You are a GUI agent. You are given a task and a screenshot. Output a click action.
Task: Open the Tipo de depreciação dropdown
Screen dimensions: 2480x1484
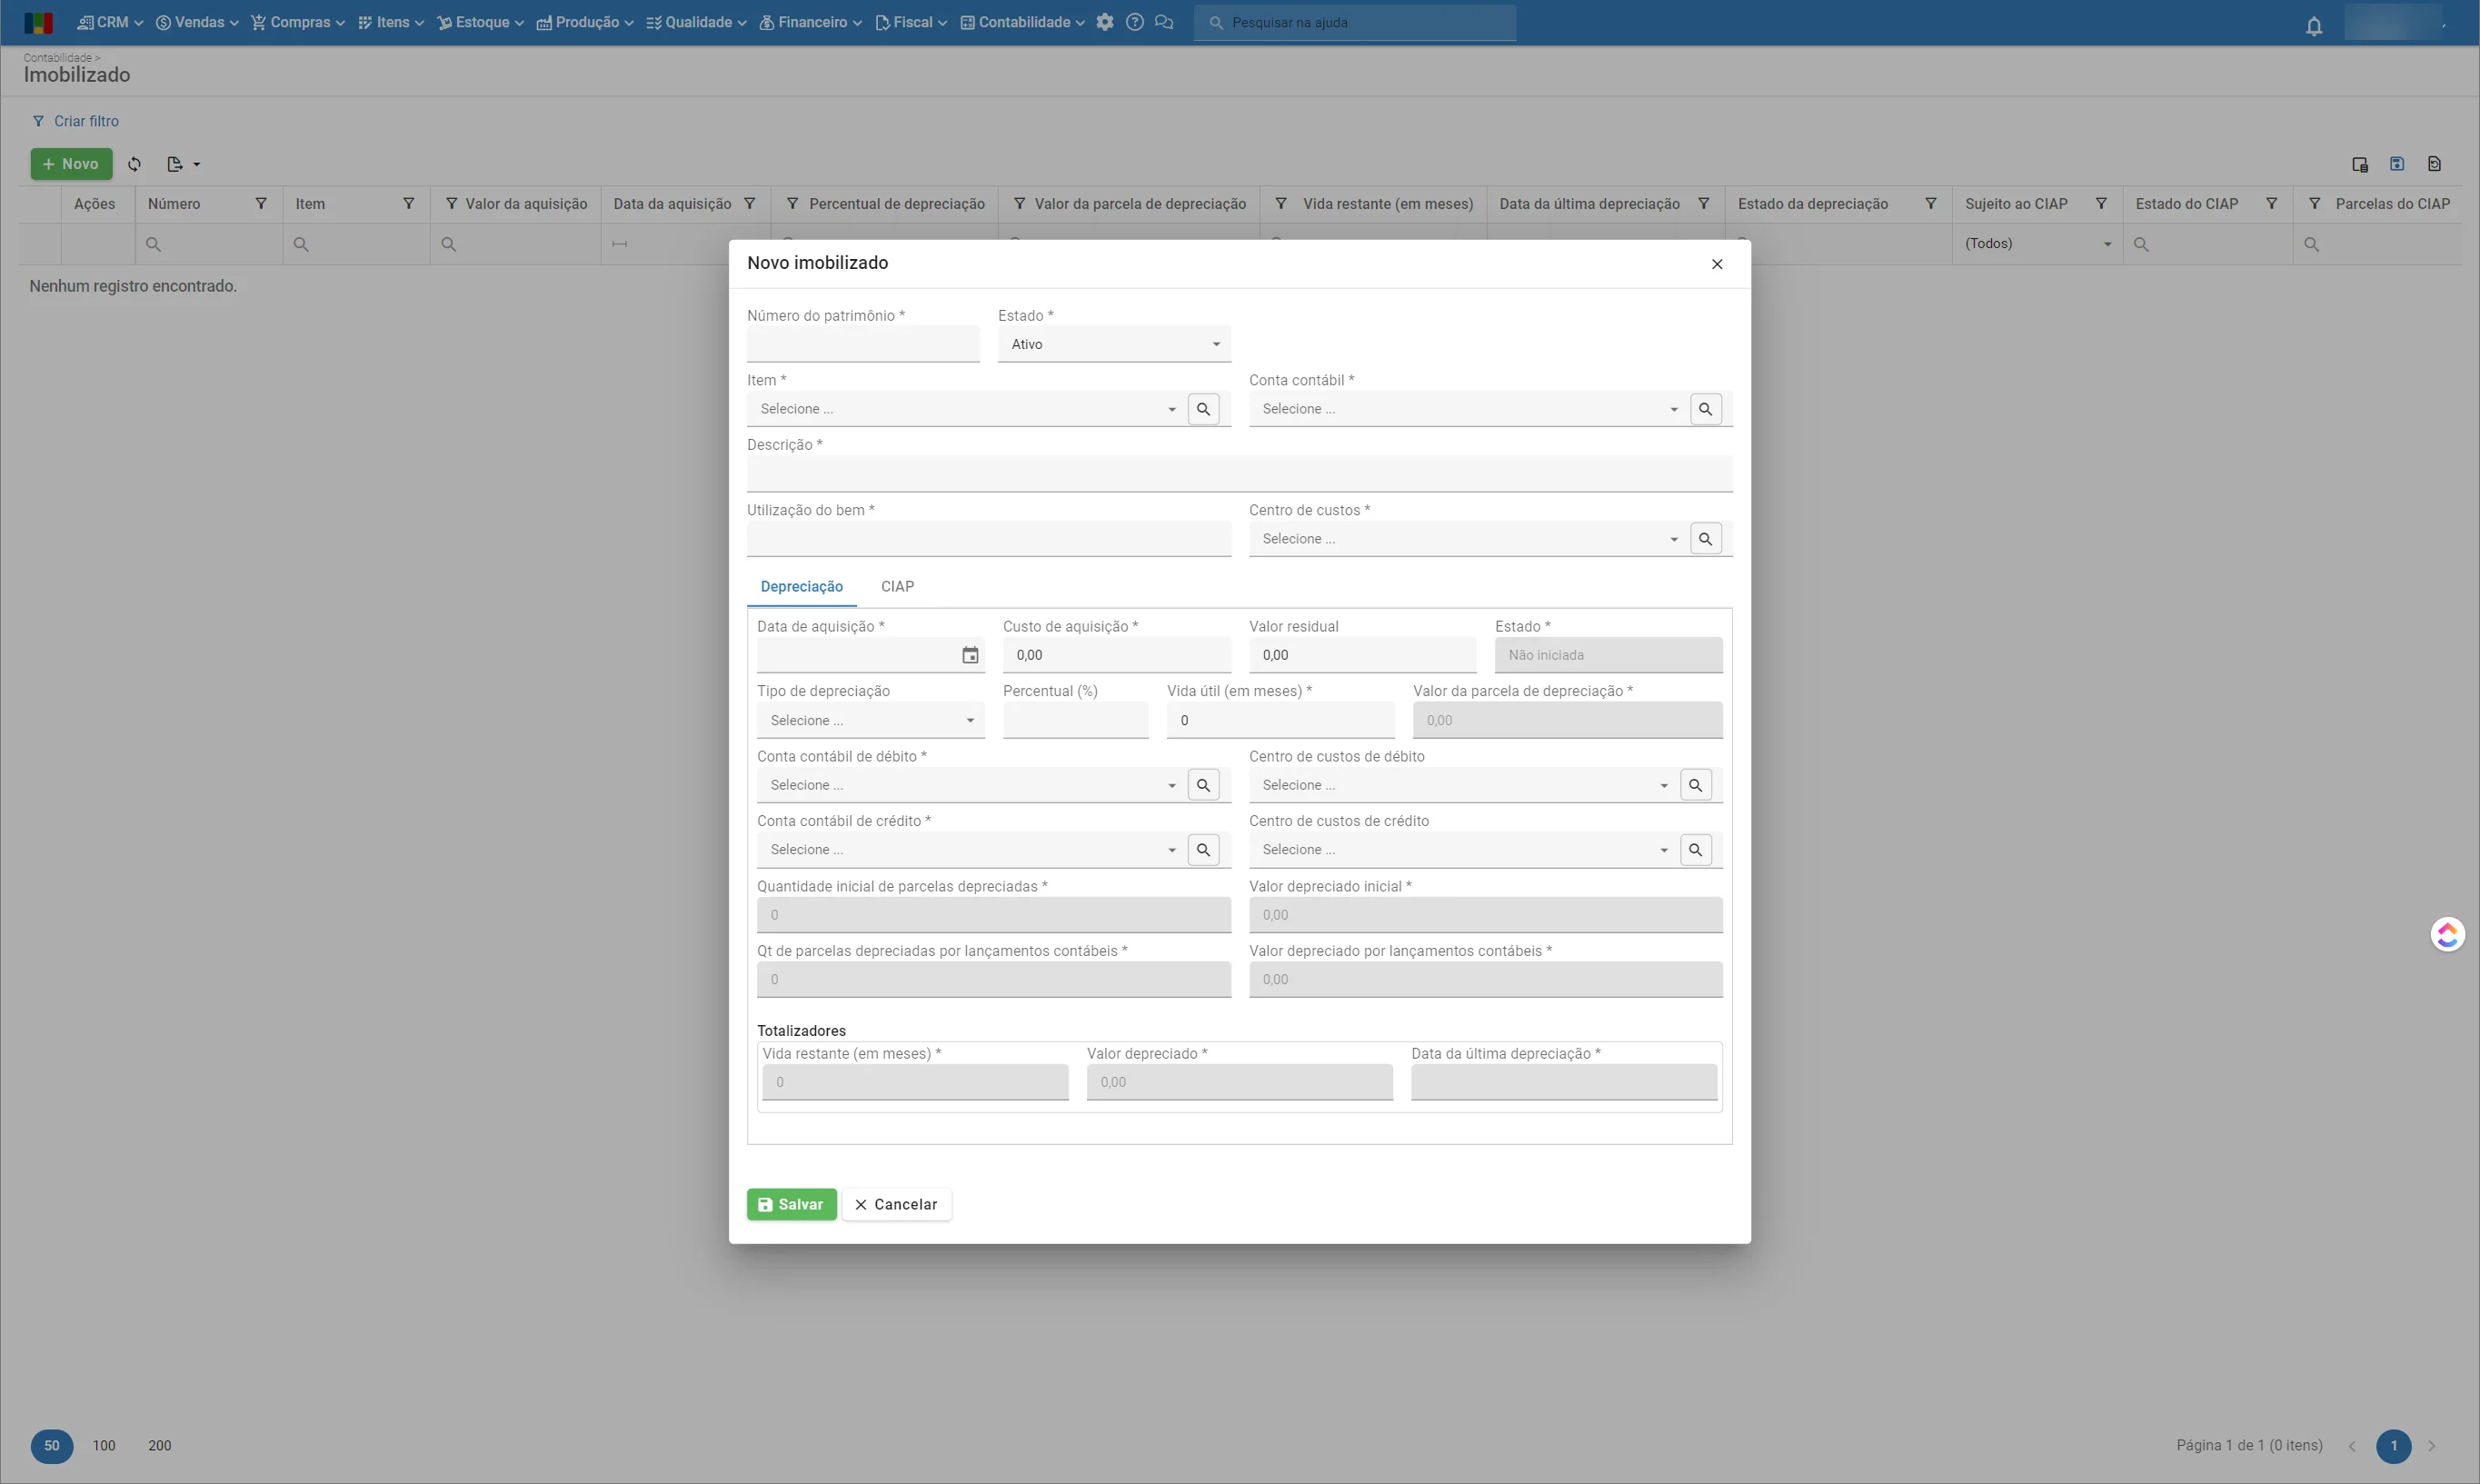click(x=870, y=720)
